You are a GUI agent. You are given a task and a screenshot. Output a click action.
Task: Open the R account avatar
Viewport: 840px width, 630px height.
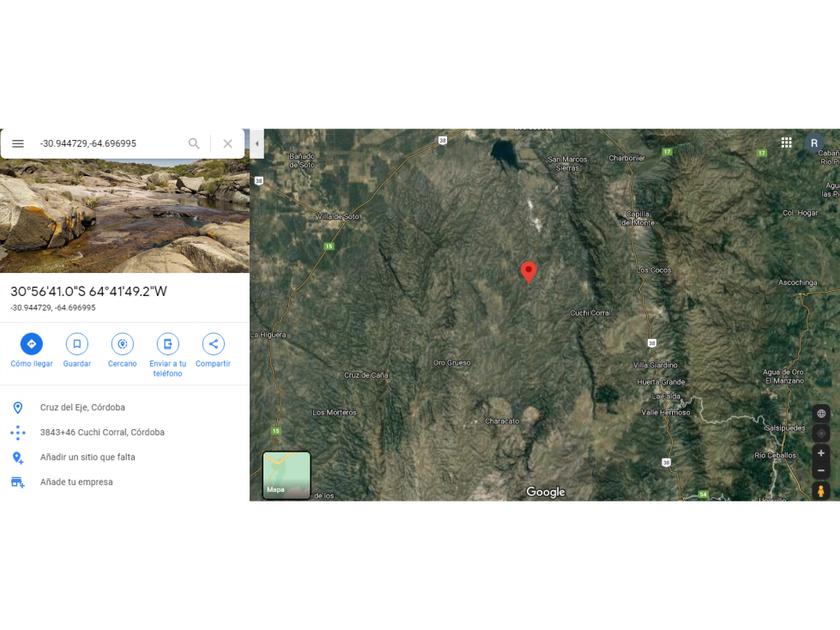pos(814,143)
